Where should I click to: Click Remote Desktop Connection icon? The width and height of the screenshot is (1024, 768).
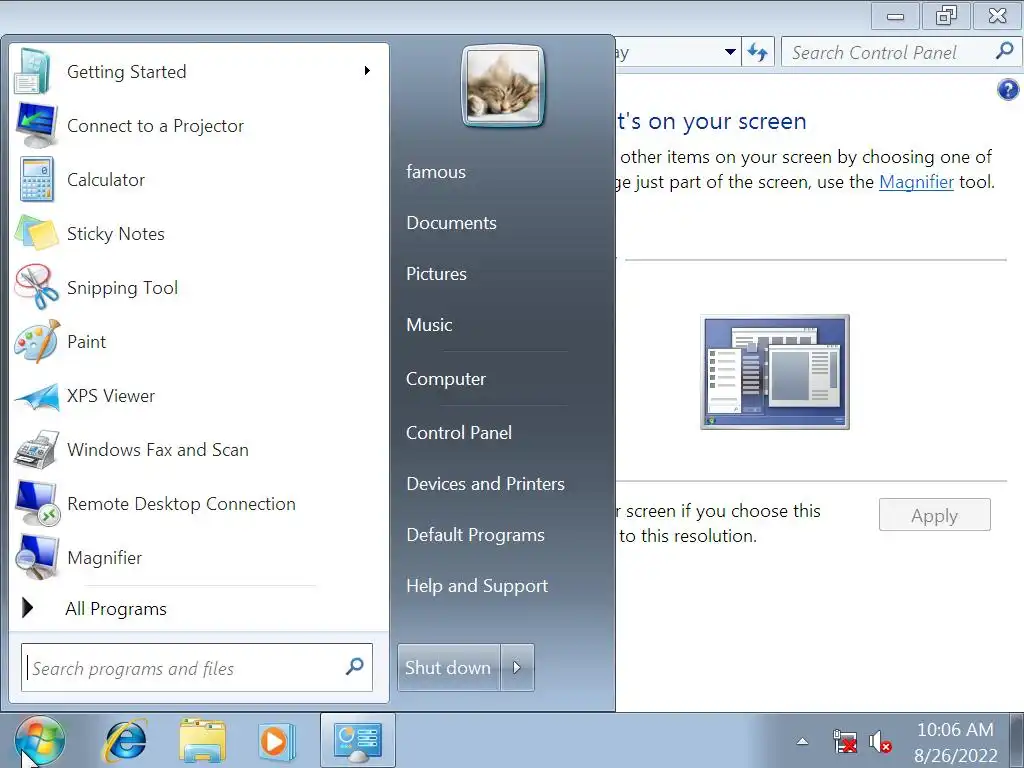[x=37, y=504]
